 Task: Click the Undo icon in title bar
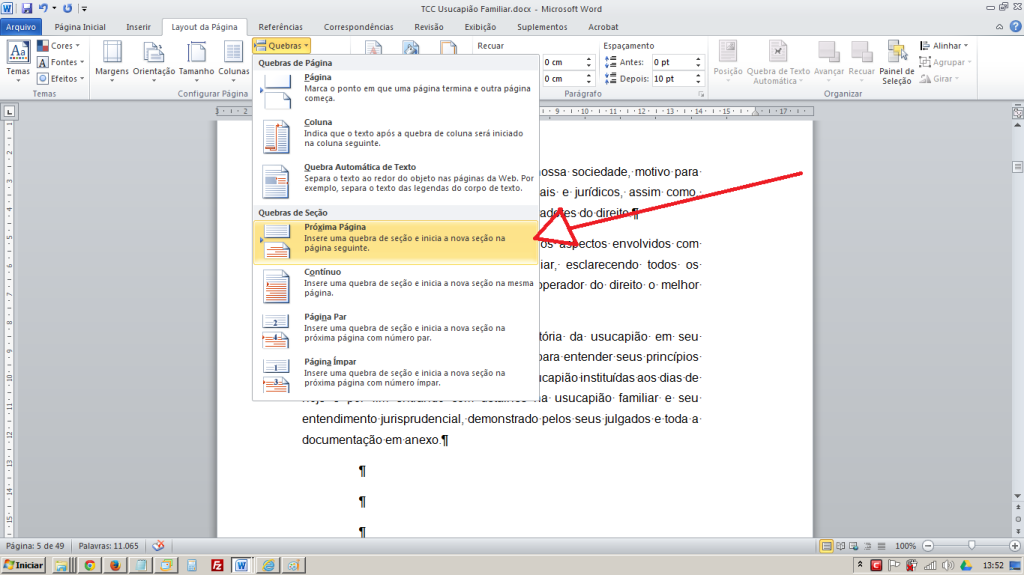tap(43, 8)
